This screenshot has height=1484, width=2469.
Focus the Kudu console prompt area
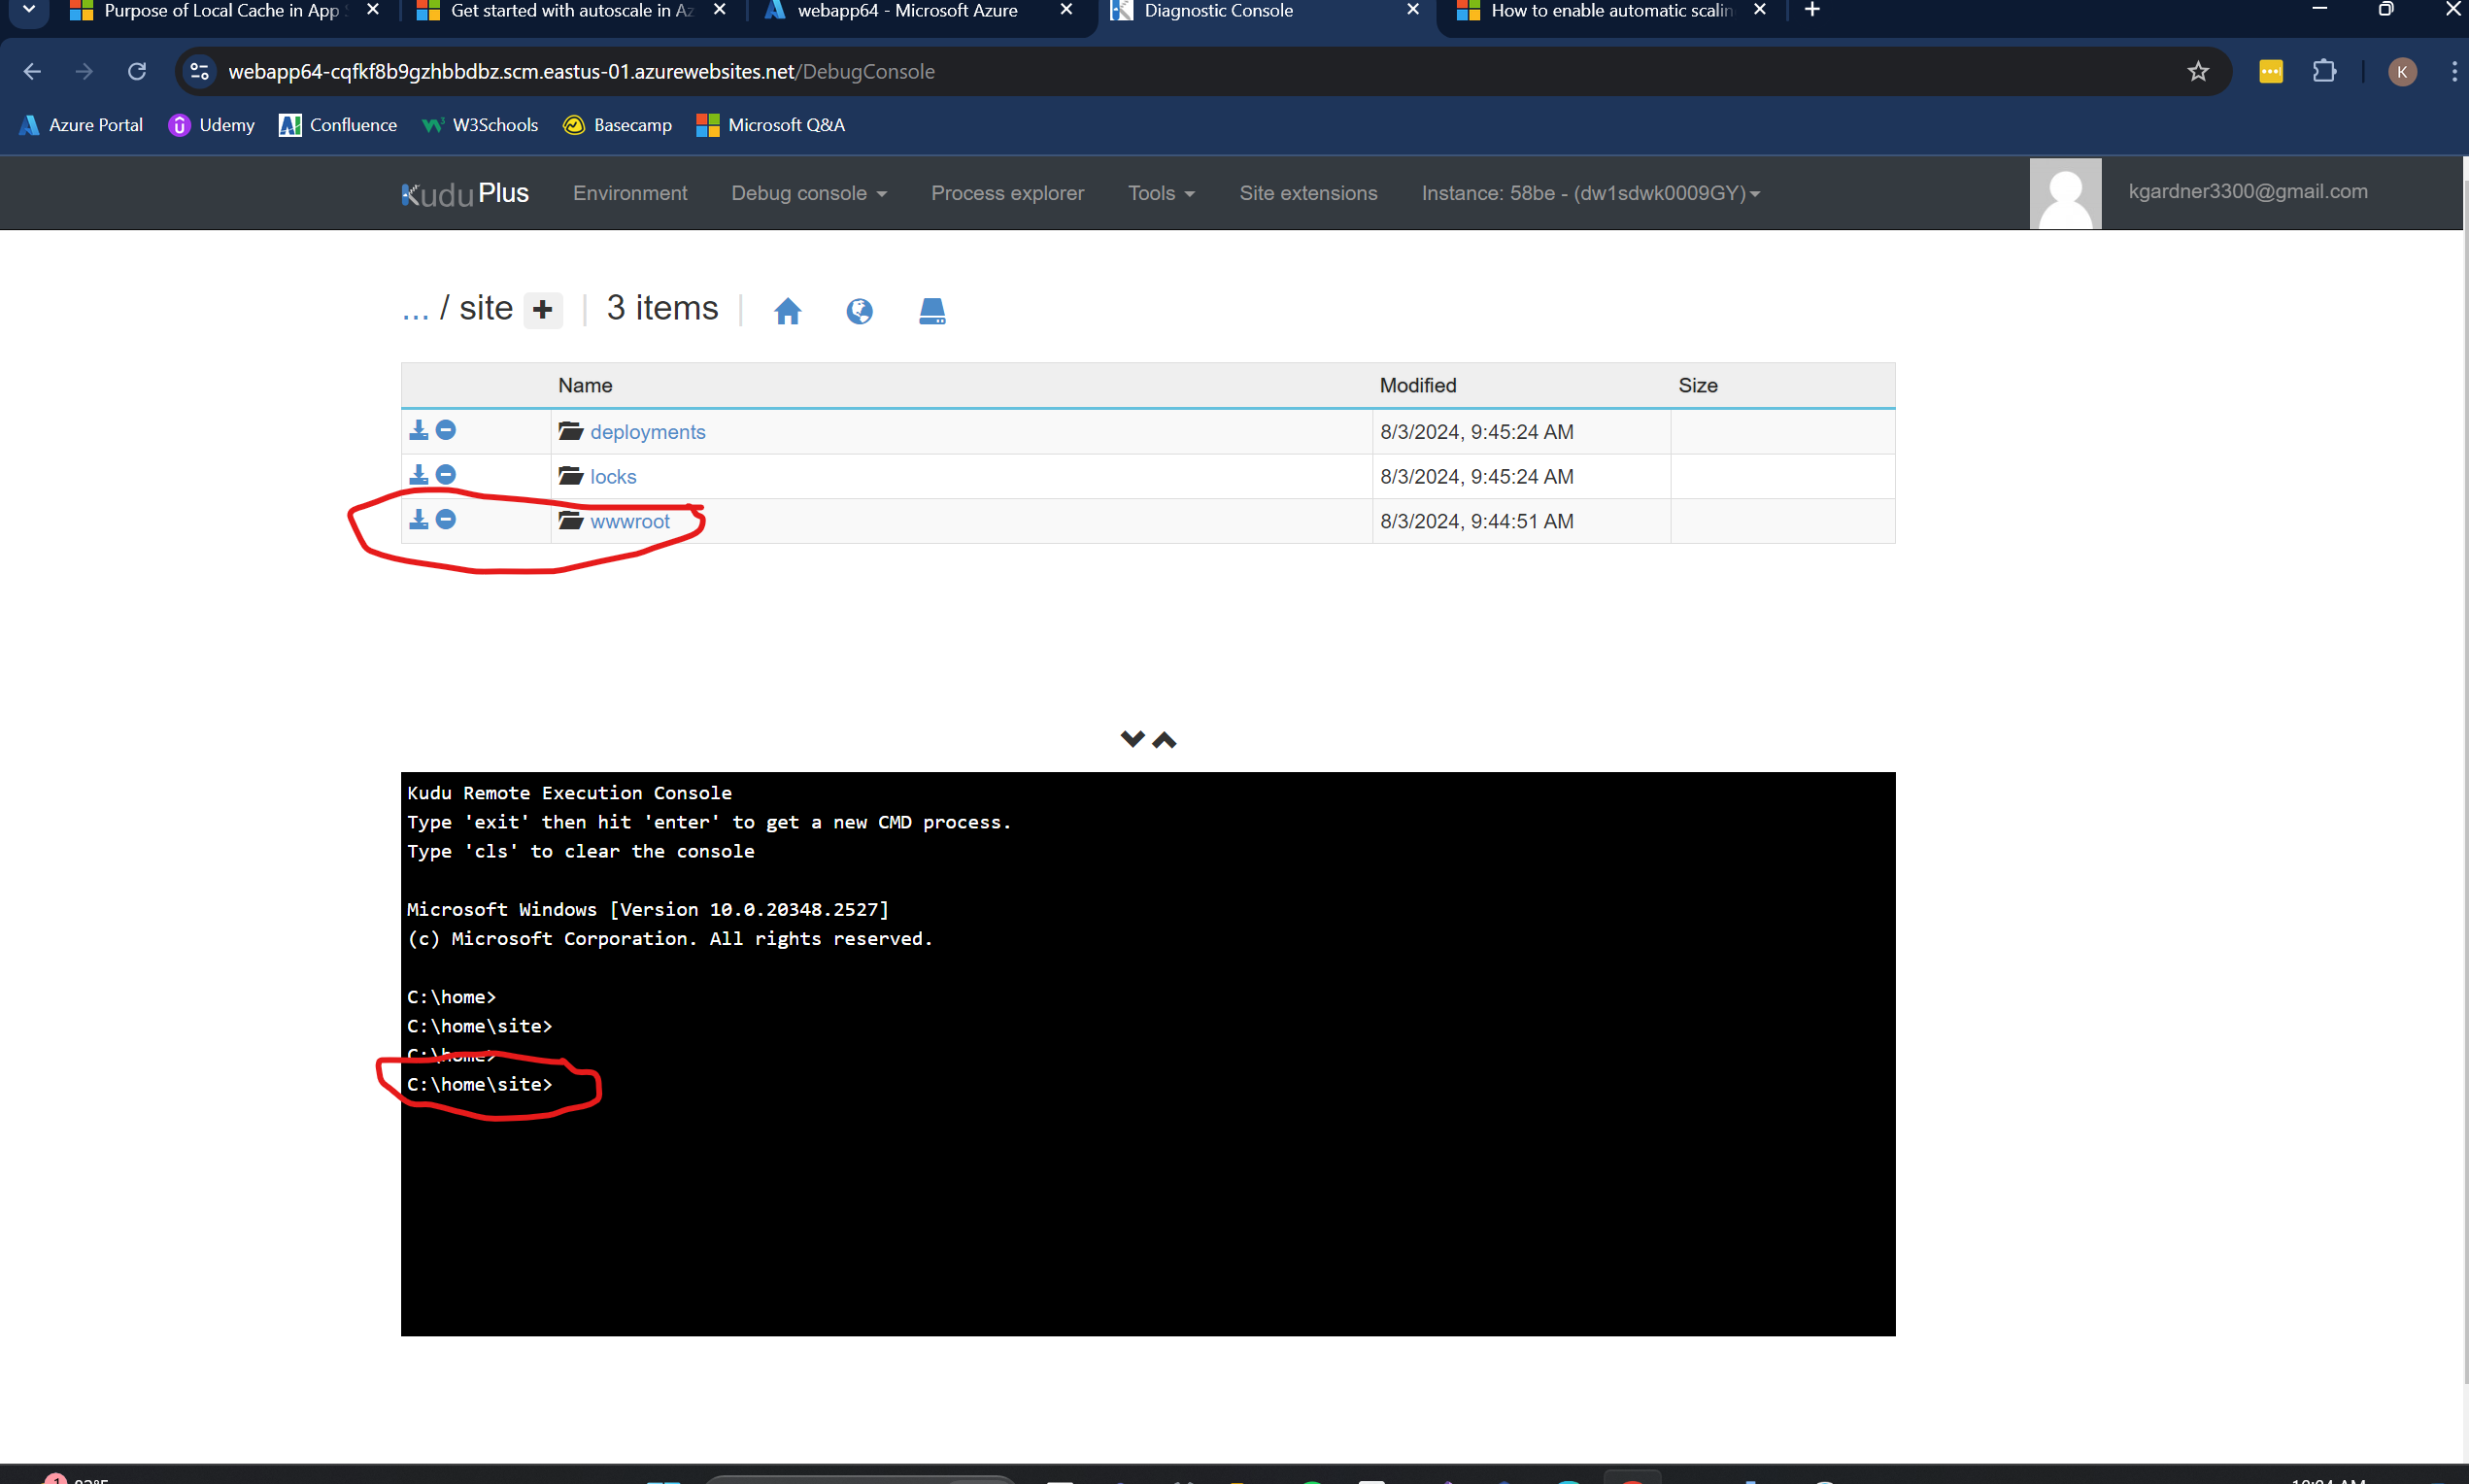1148,1053
